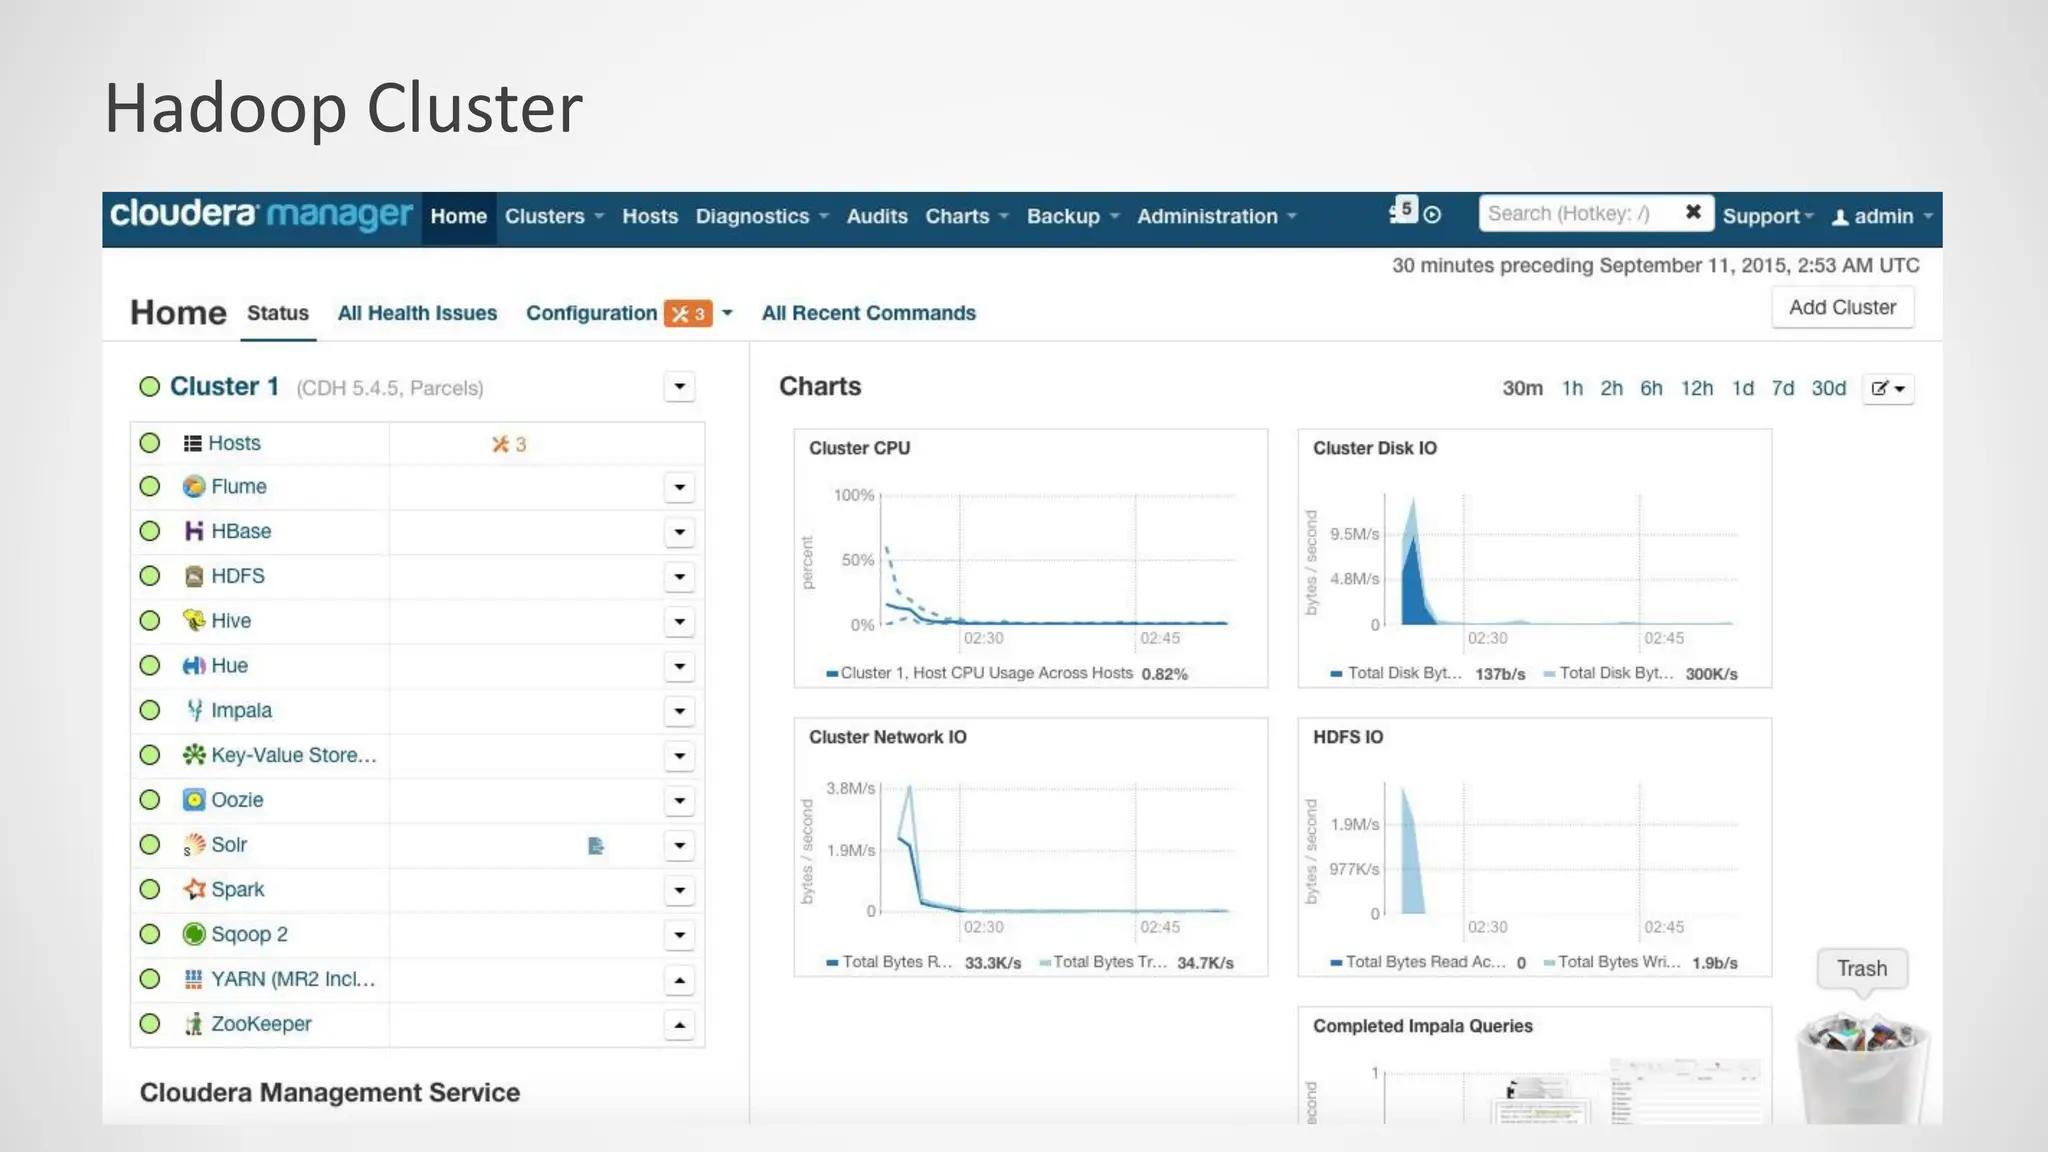Click the Flume service icon
2048x1152 pixels.
pyautogui.click(x=194, y=487)
